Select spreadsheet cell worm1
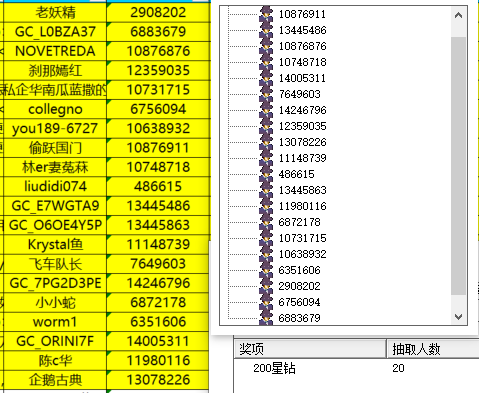The width and height of the screenshot is (479, 393). [55, 322]
